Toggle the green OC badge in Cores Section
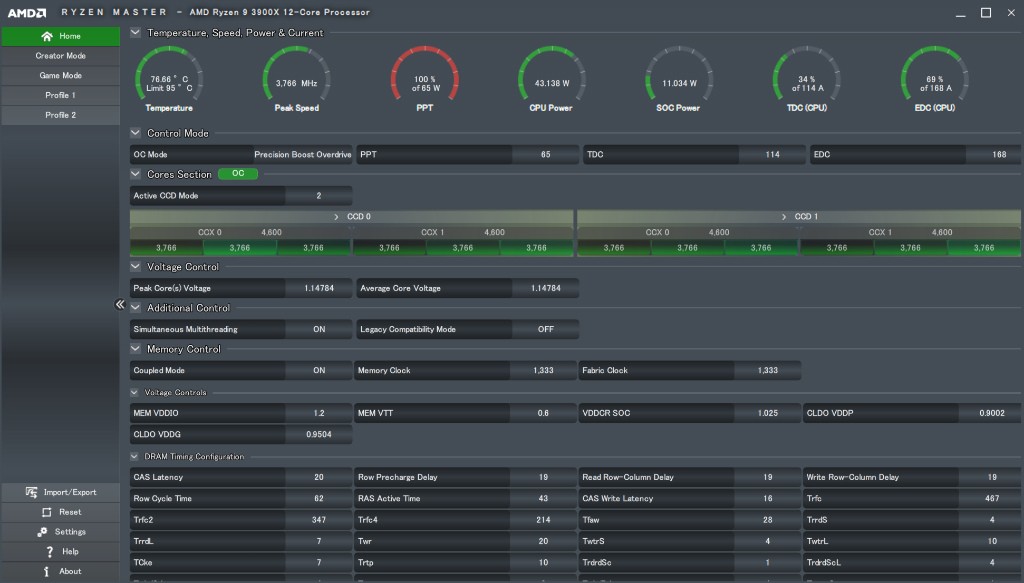This screenshot has height=583, width=1024. 238,174
